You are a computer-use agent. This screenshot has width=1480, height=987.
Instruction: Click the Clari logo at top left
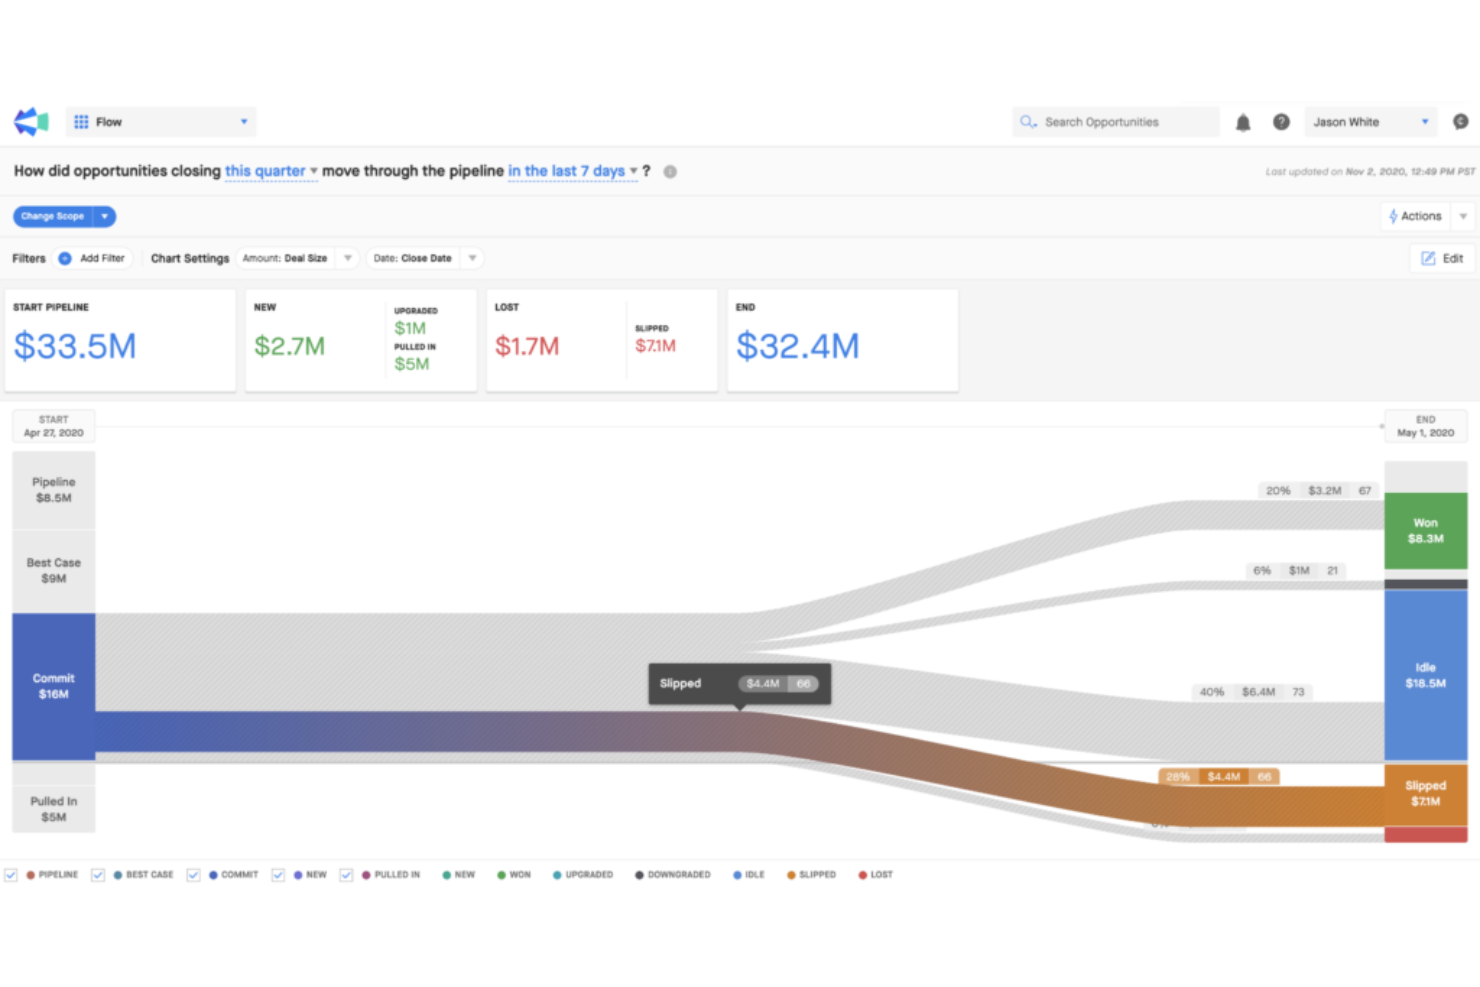[30, 121]
